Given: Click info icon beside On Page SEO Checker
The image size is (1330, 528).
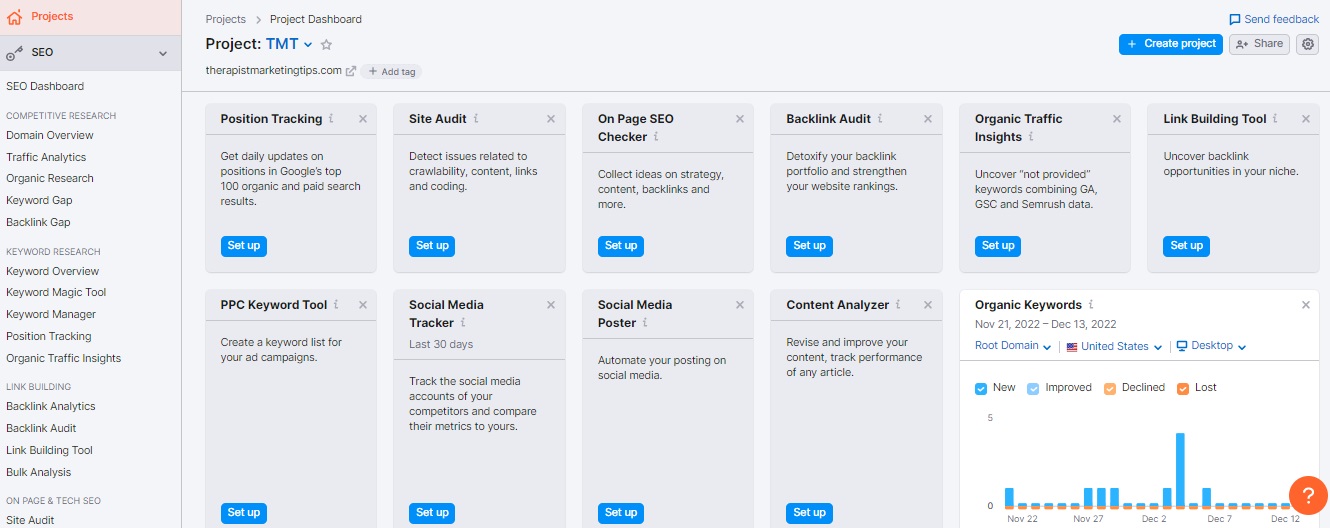Looking at the screenshot, I should point(656,136).
